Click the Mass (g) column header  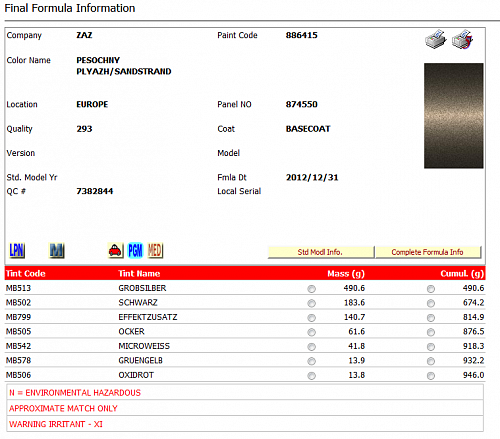click(346, 274)
